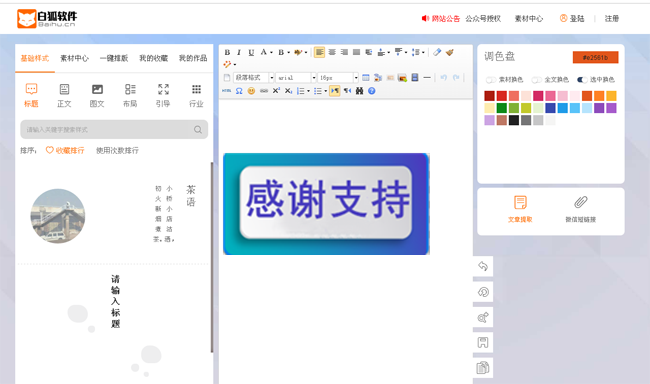
Task: Select the 布局 style category
Action: pyautogui.click(x=130, y=95)
